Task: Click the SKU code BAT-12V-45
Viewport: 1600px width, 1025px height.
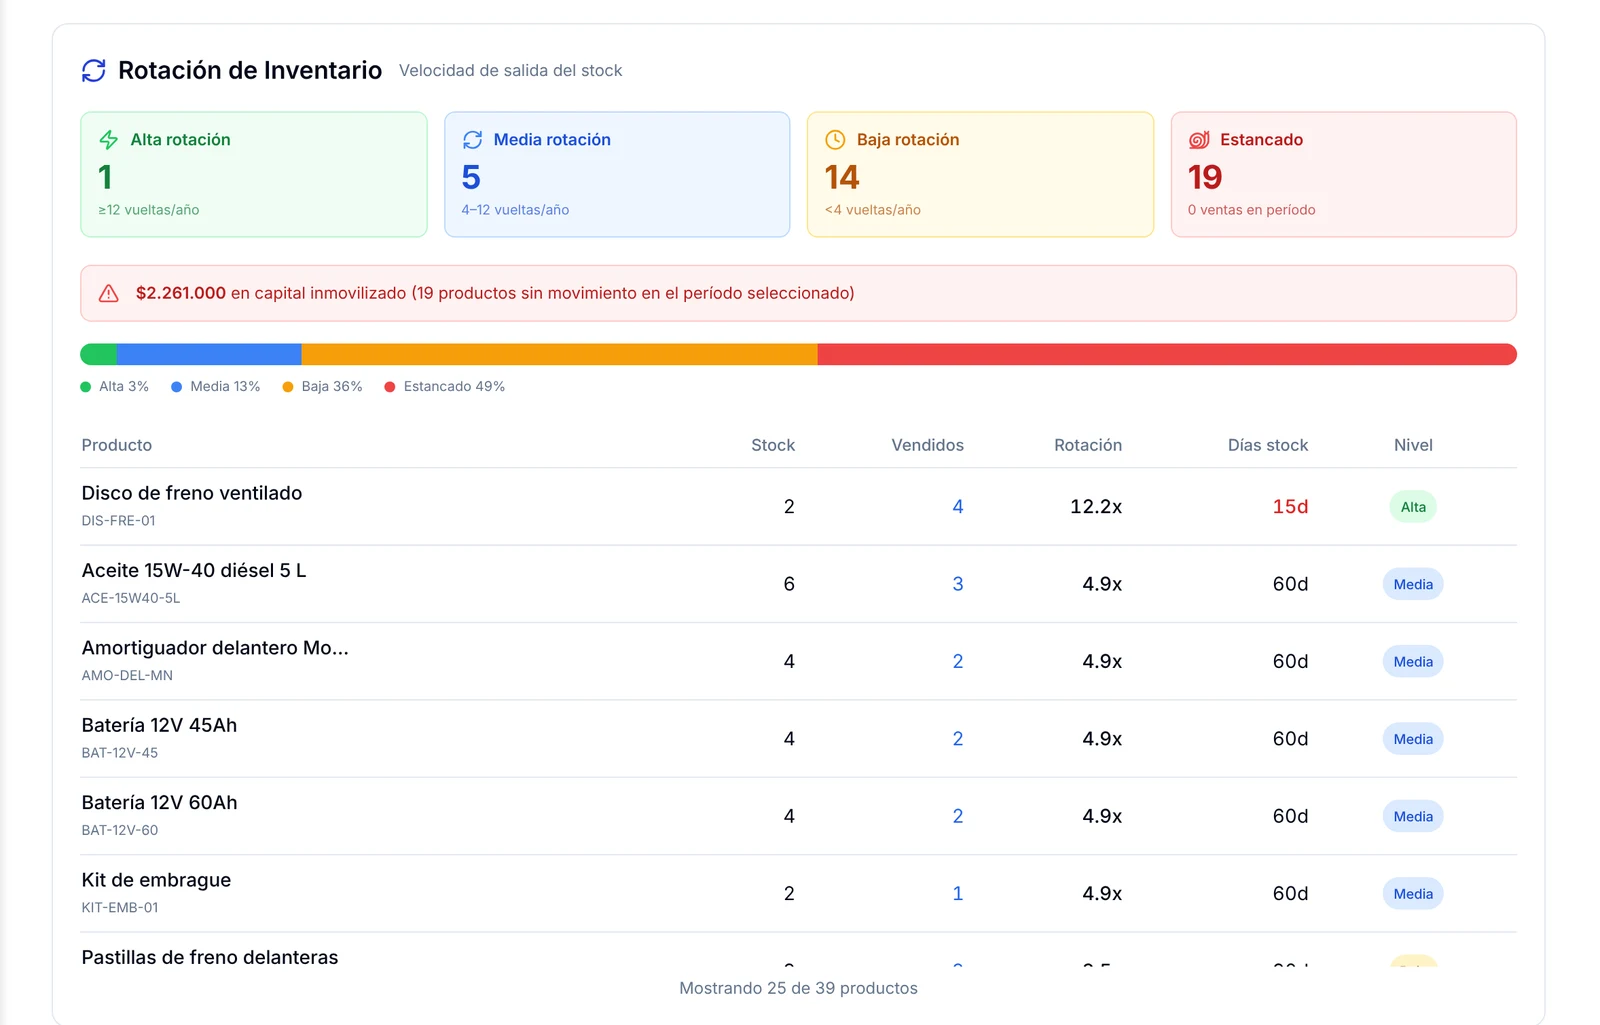Action: [120, 753]
